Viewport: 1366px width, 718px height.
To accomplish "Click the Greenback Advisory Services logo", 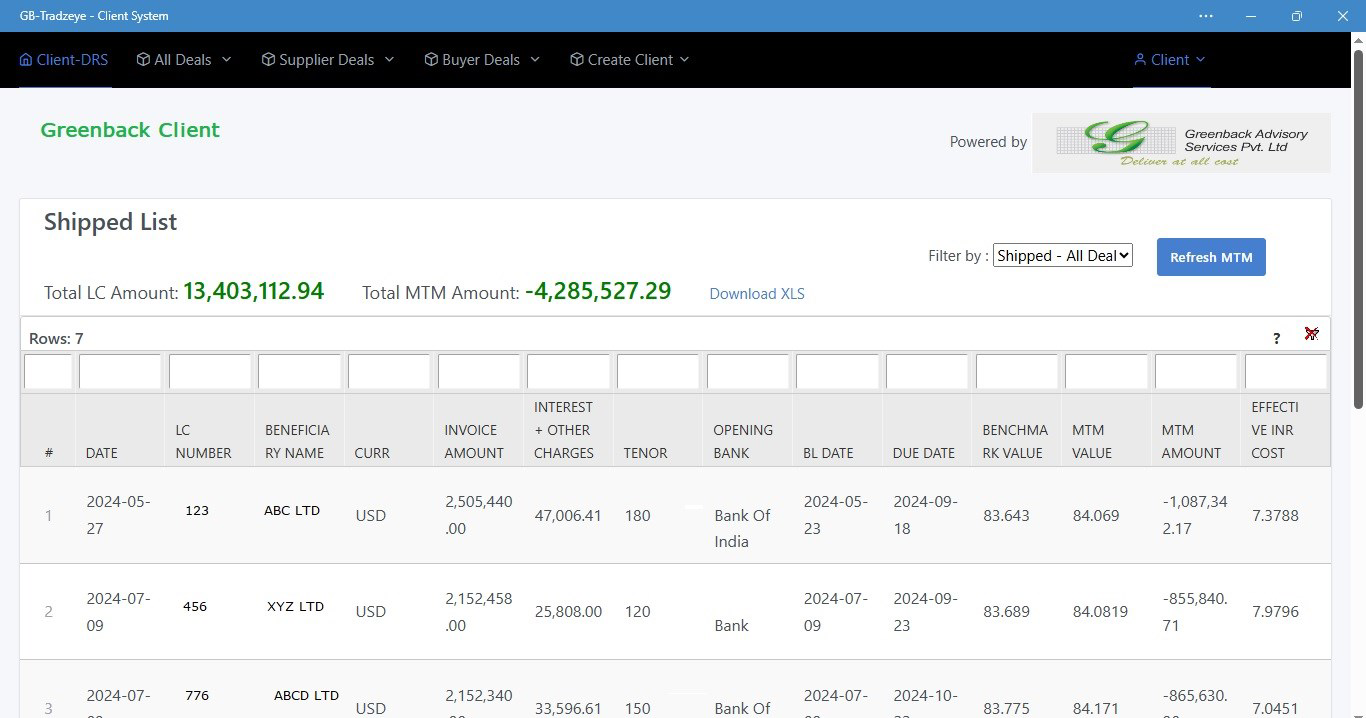I will click(1181, 143).
